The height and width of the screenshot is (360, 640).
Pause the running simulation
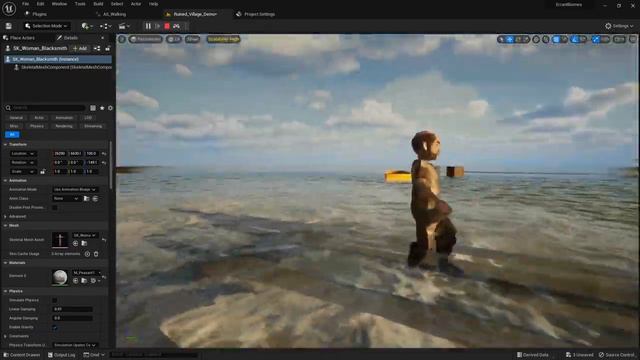(x=148, y=26)
